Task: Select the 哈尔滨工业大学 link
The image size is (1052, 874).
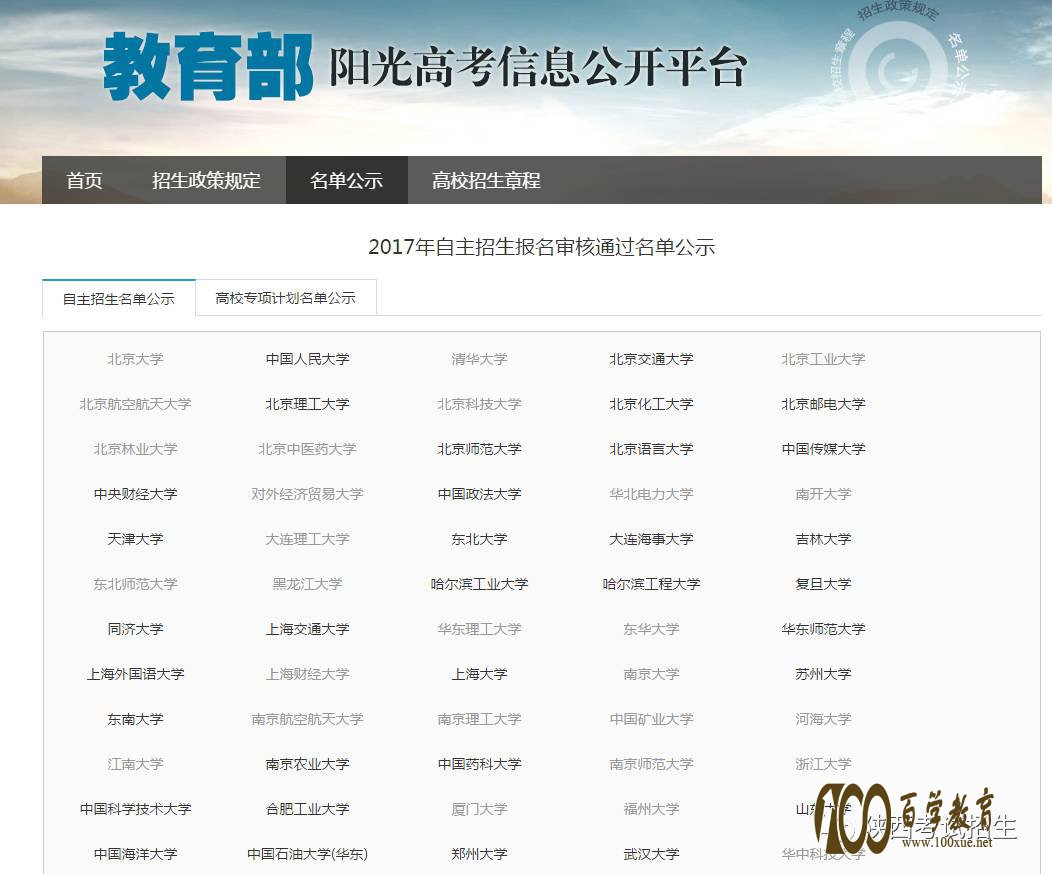Action: pyautogui.click(x=480, y=584)
